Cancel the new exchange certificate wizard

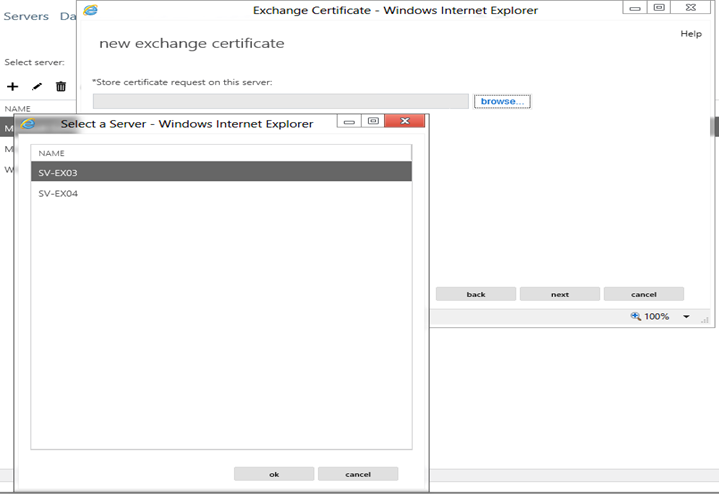[644, 294]
